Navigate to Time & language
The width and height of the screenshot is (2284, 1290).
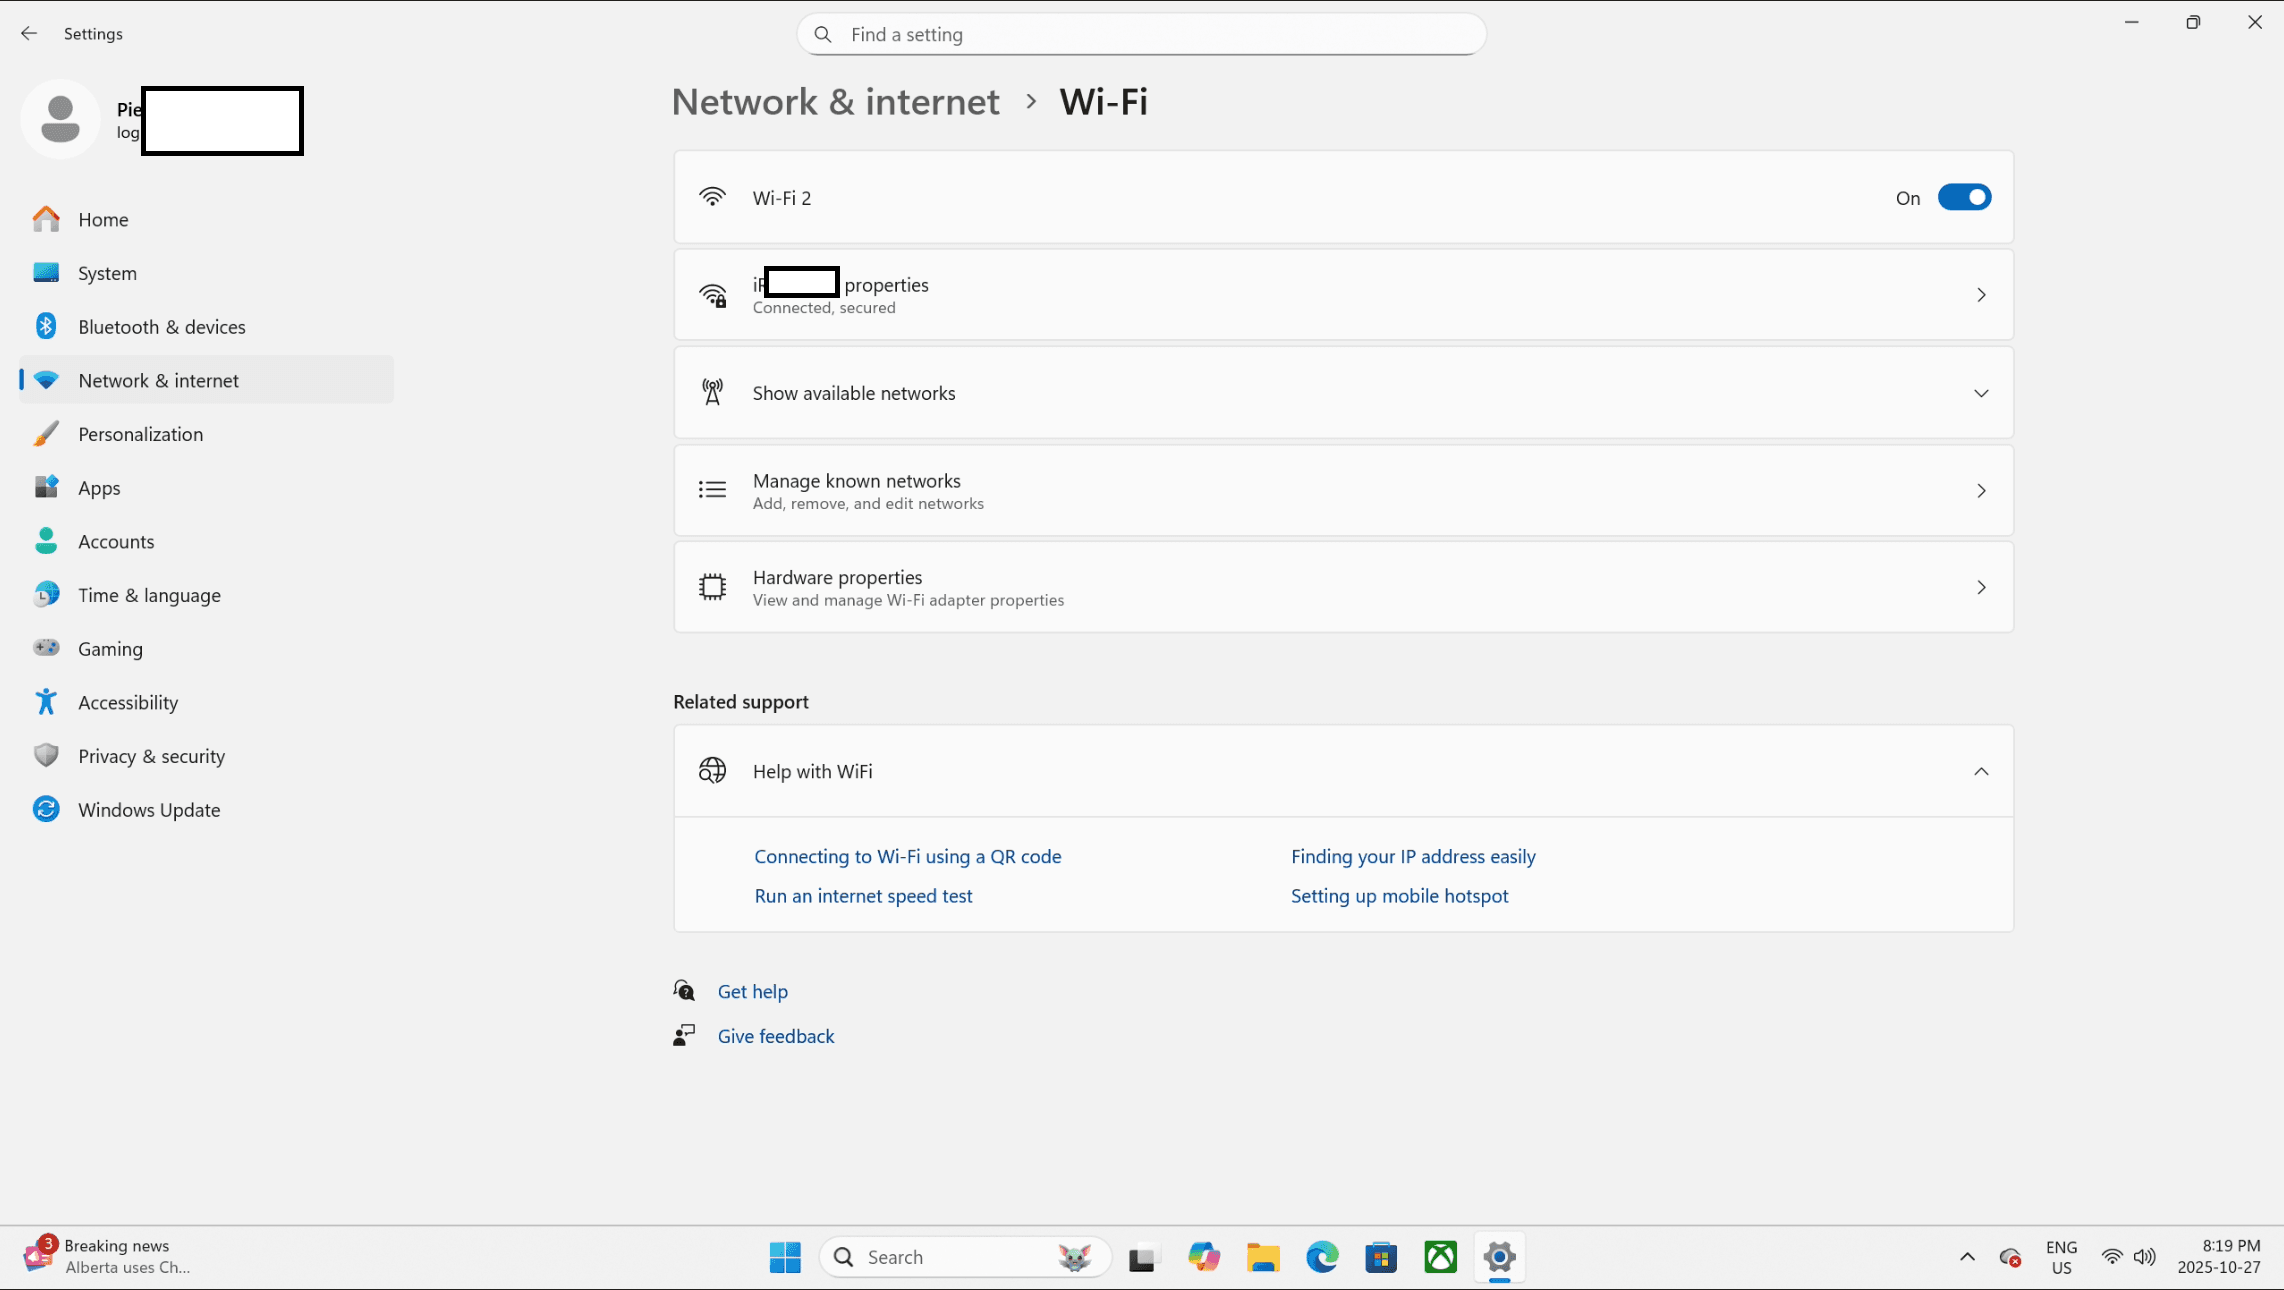pyautogui.click(x=149, y=595)
